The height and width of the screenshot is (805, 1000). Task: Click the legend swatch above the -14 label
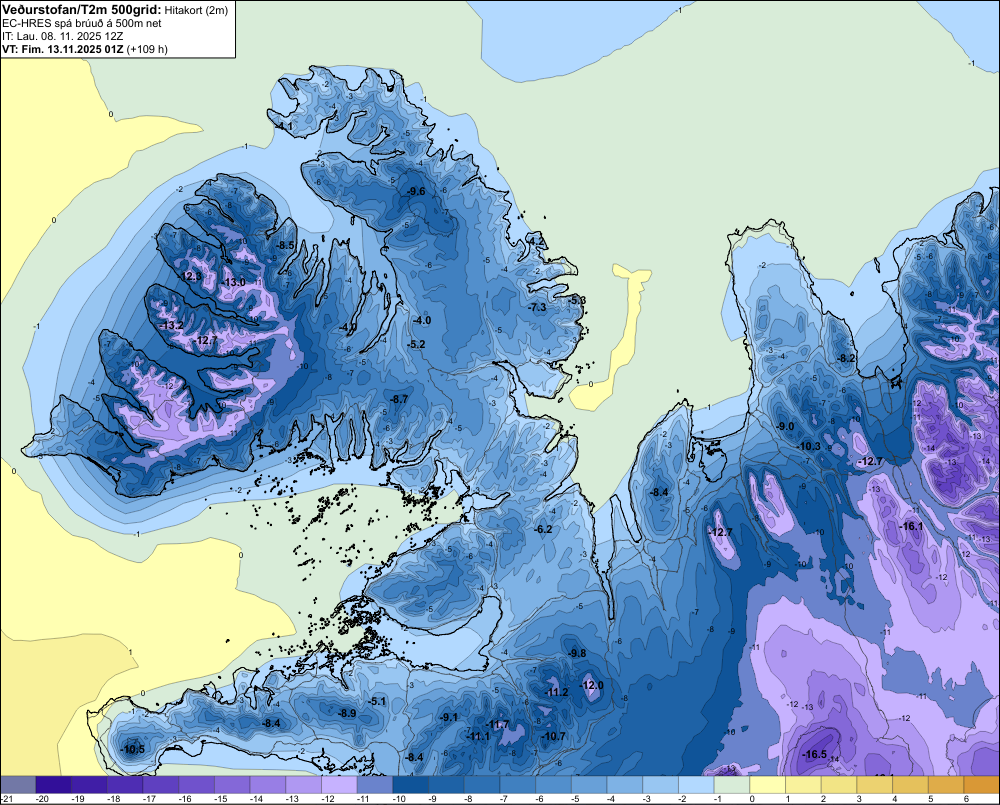(x=268, y=785)
